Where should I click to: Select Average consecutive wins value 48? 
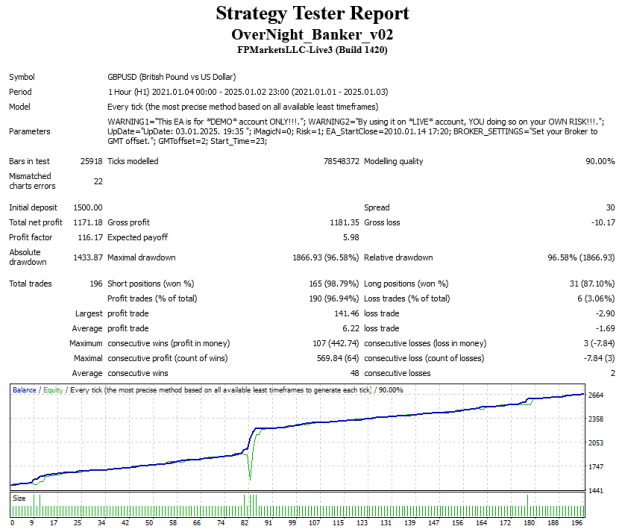pyautogui.click(x=354, y=373)
